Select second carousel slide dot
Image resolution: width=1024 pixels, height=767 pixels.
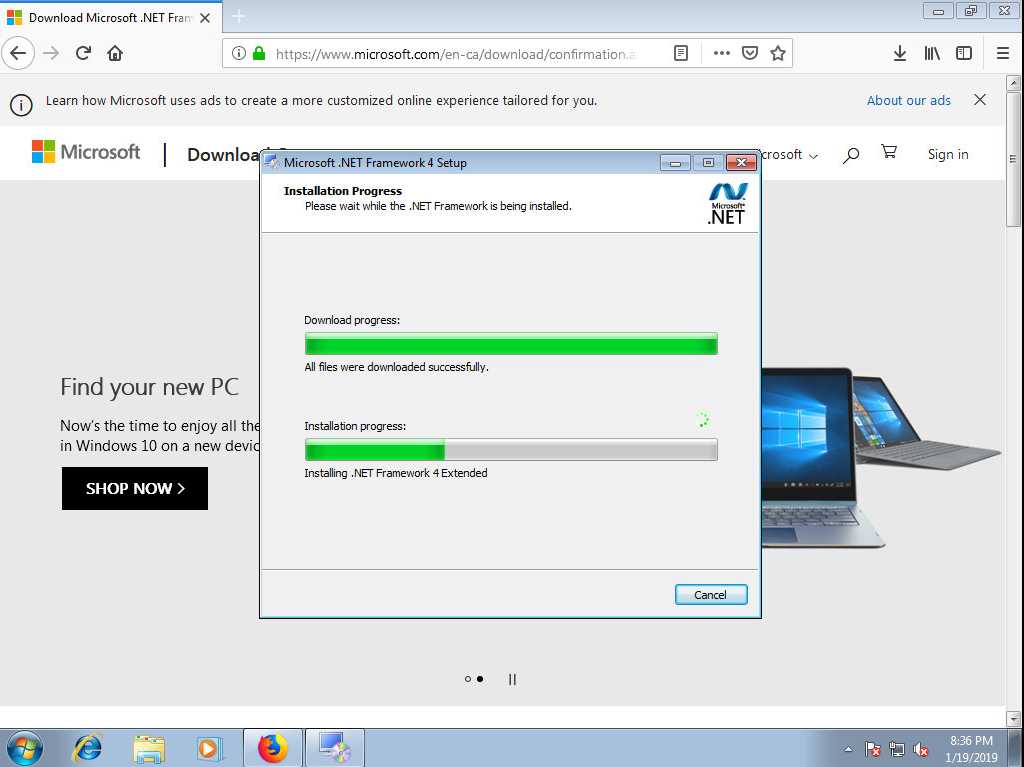[480, 679]
